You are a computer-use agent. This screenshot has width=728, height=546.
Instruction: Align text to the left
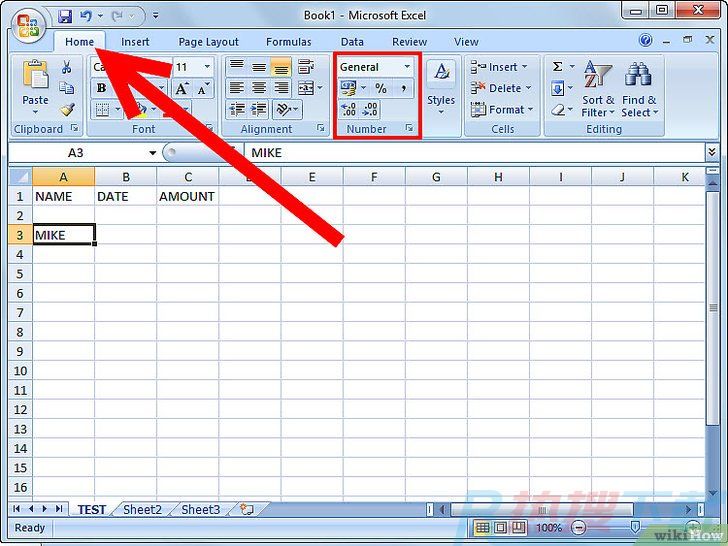[x=237, y=88]
